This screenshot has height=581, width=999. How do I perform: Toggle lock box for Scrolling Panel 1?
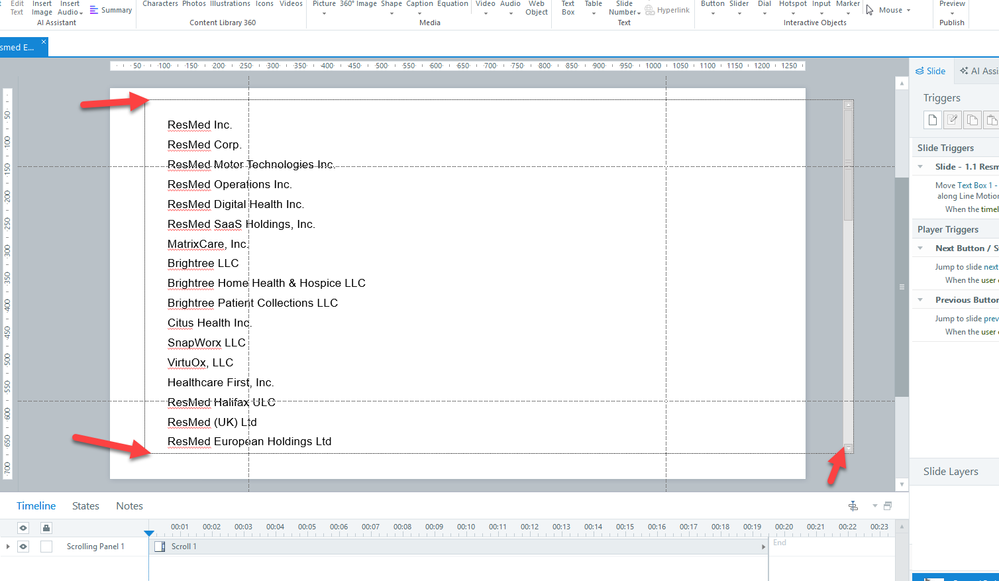click(x=46, y=547)
